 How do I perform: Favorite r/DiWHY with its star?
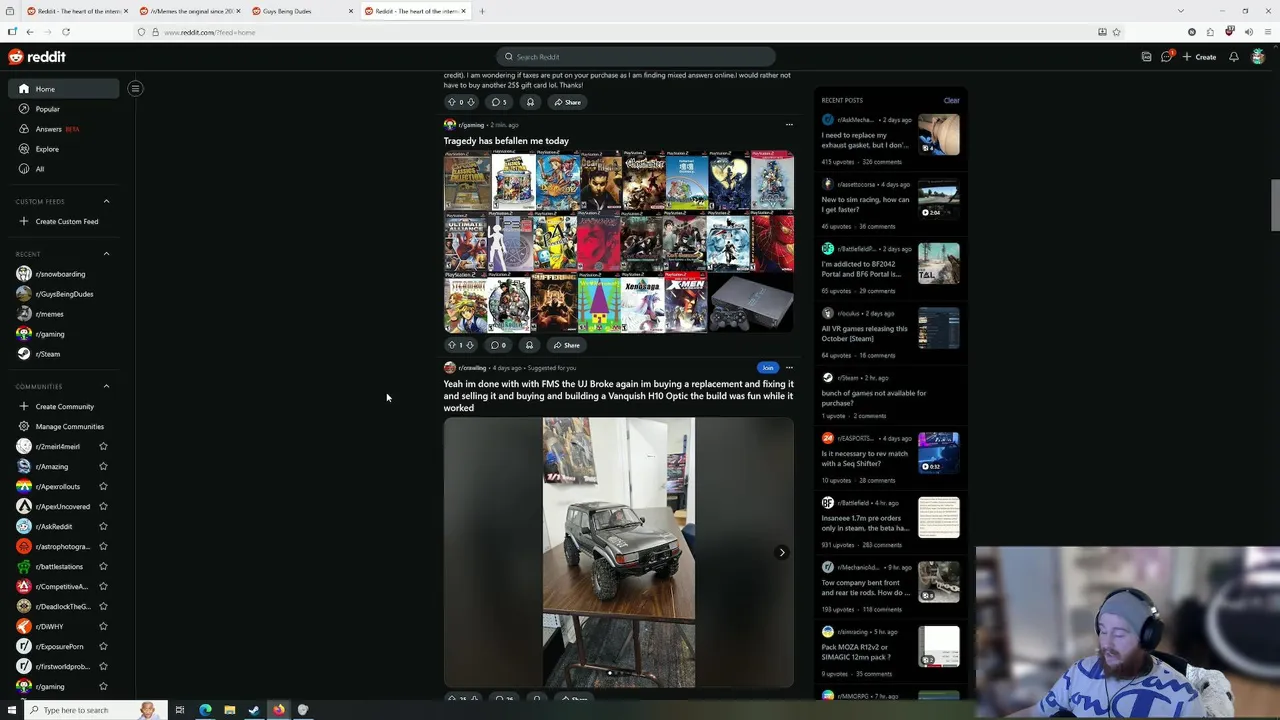click(x=103, y=626)
